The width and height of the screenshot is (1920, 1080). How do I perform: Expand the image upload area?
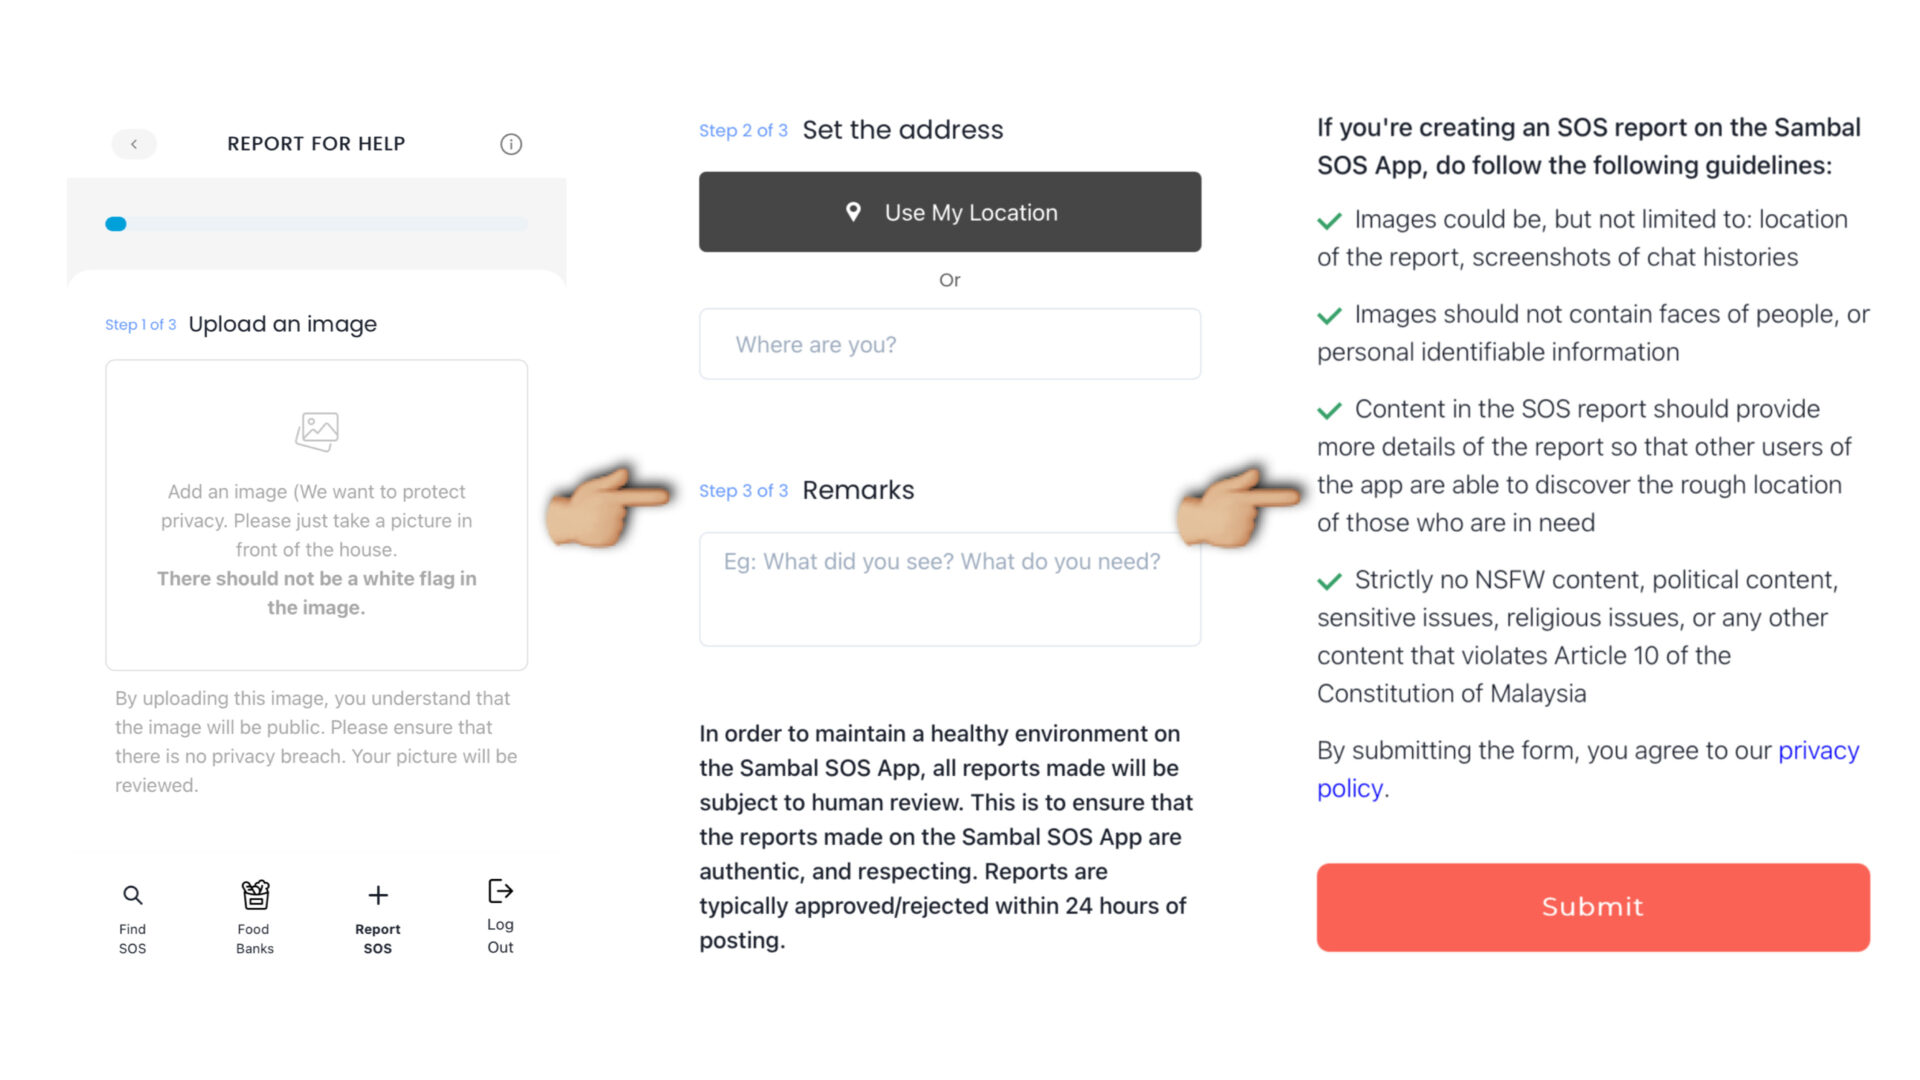(315, 514)
